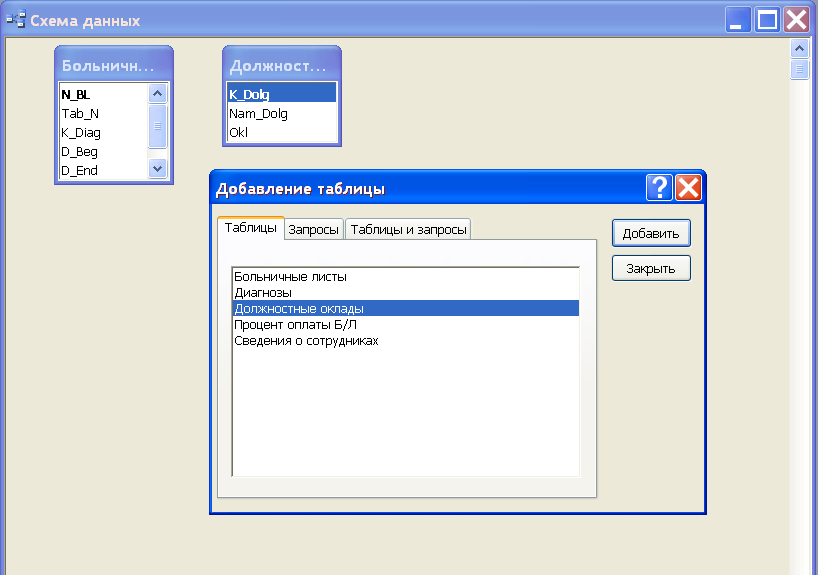
Task: Click Больничн... field list down arrow
Action: [x=158, y=169]
